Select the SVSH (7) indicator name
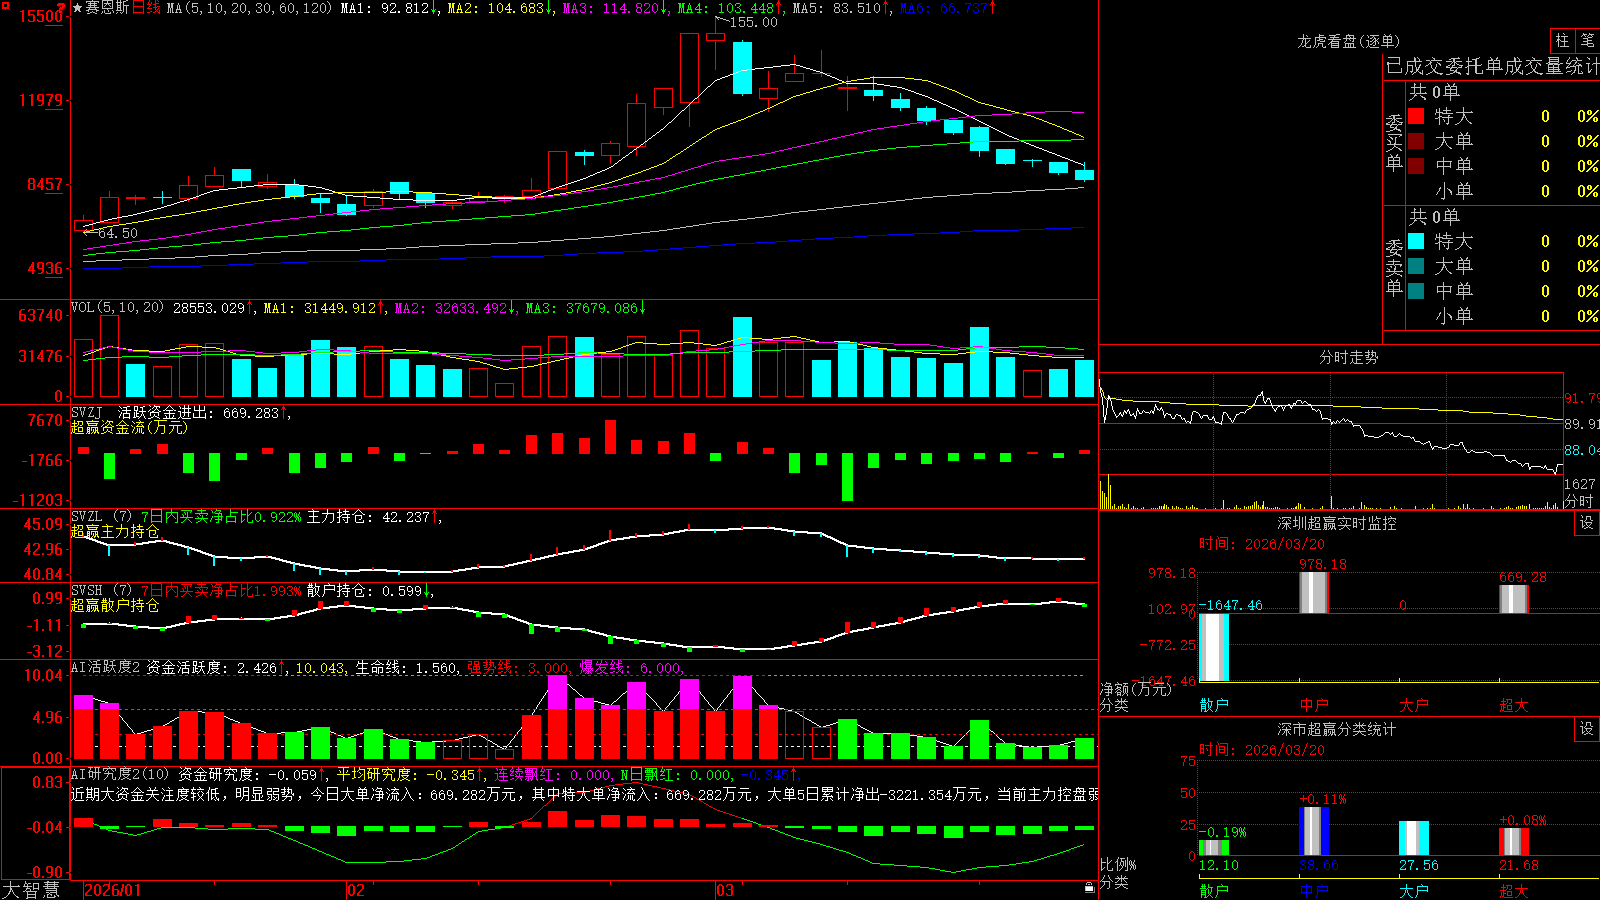 pos(101,590)
